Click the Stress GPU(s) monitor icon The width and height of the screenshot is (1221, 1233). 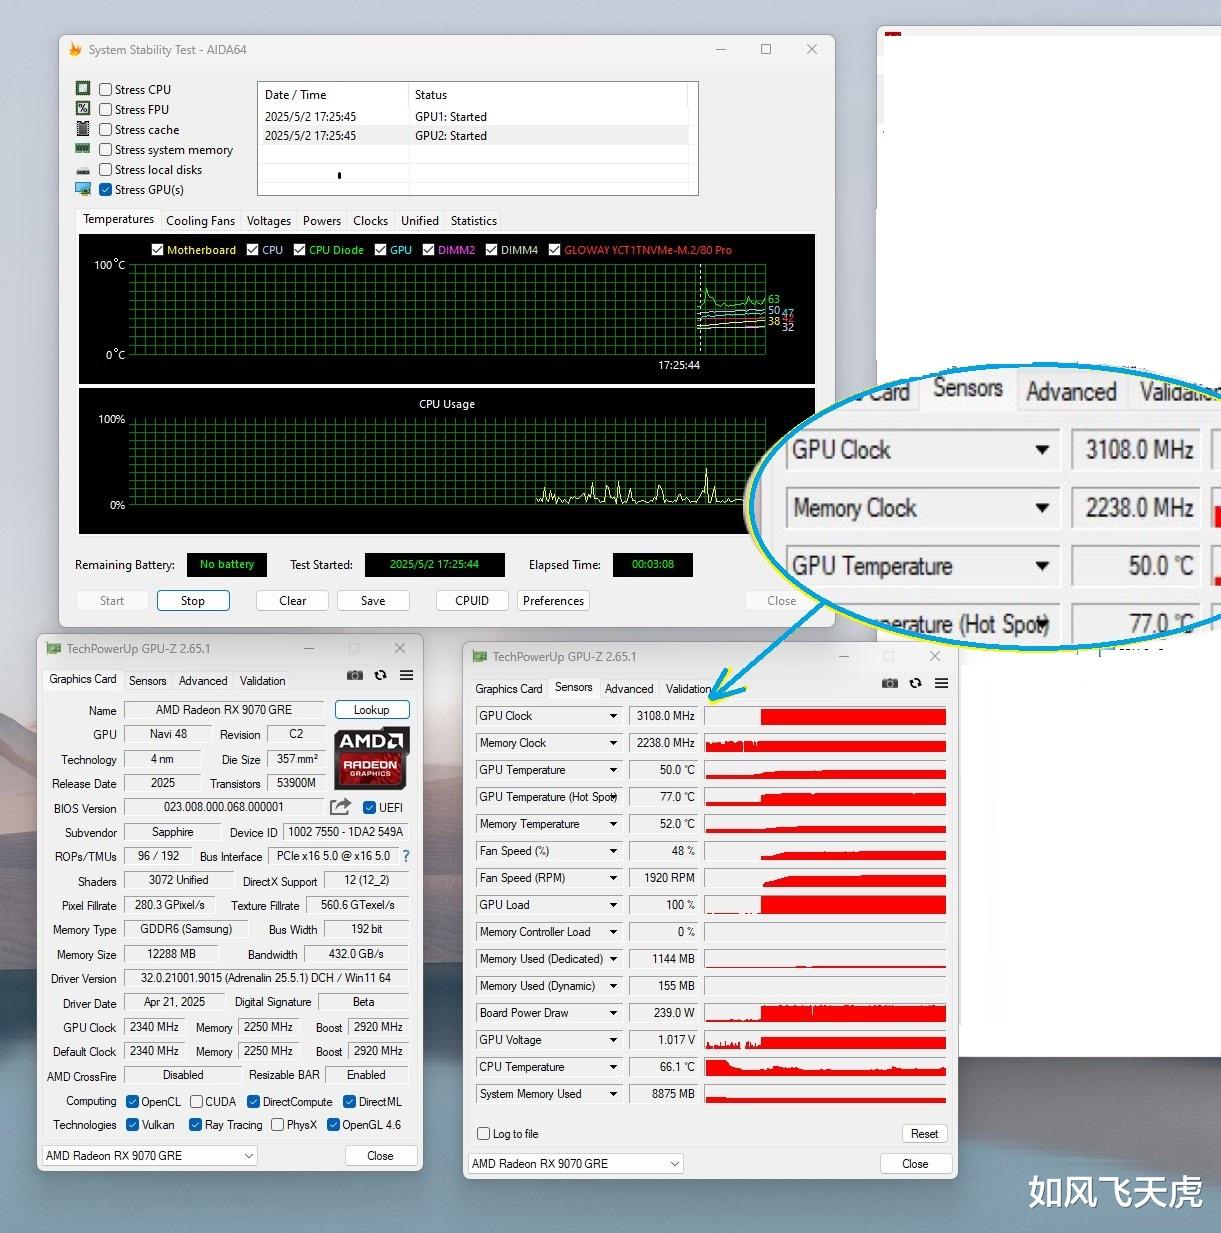[x=83, y=189]
